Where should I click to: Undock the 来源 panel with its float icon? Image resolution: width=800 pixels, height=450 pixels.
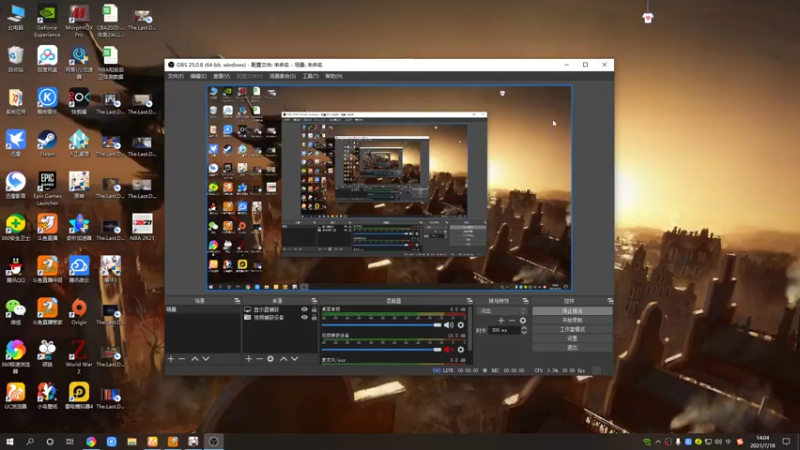click(x=314, y=301)
